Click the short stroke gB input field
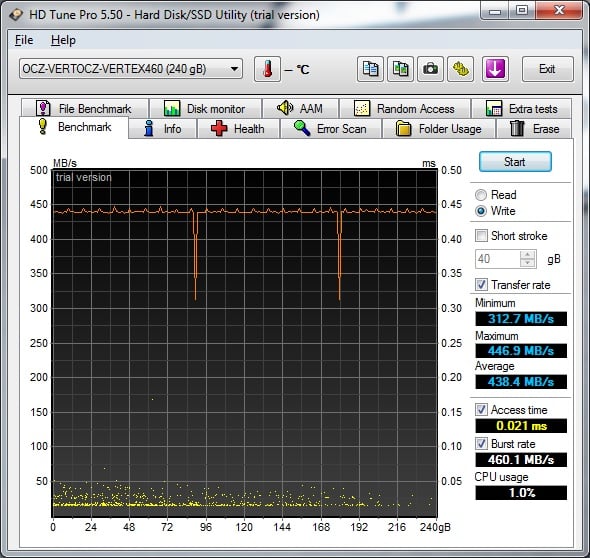The width and height of the screenshot is (590, 558). coord(498,259)
